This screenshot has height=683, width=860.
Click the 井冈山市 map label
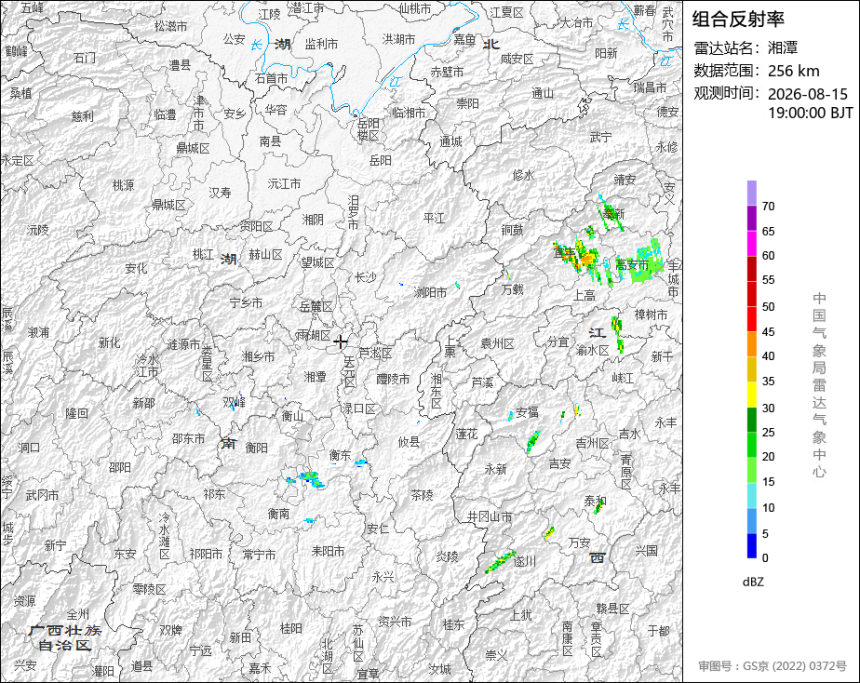[x=490, y=516]
